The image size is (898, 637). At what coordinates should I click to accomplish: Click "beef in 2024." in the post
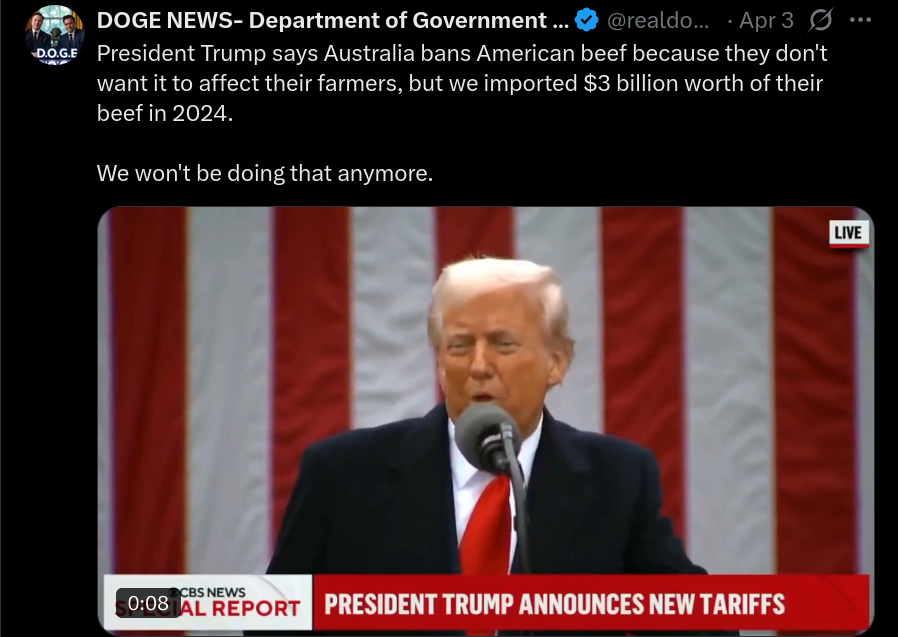point(165,113)
